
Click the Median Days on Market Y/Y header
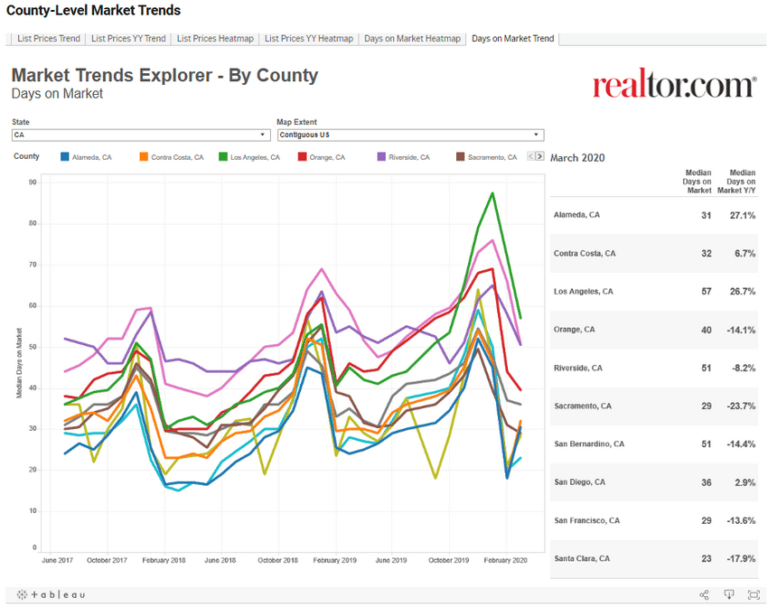click(737, 181)
